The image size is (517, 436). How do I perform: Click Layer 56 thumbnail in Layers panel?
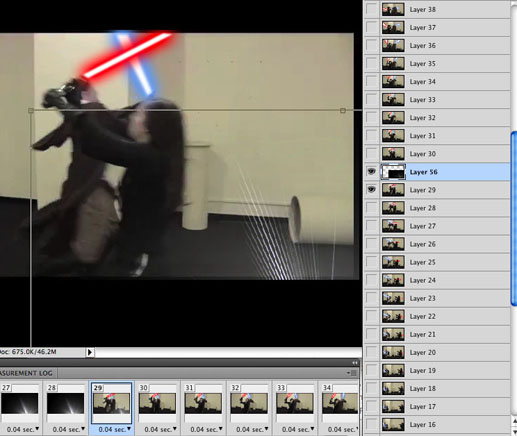click(x=393, y=172)
